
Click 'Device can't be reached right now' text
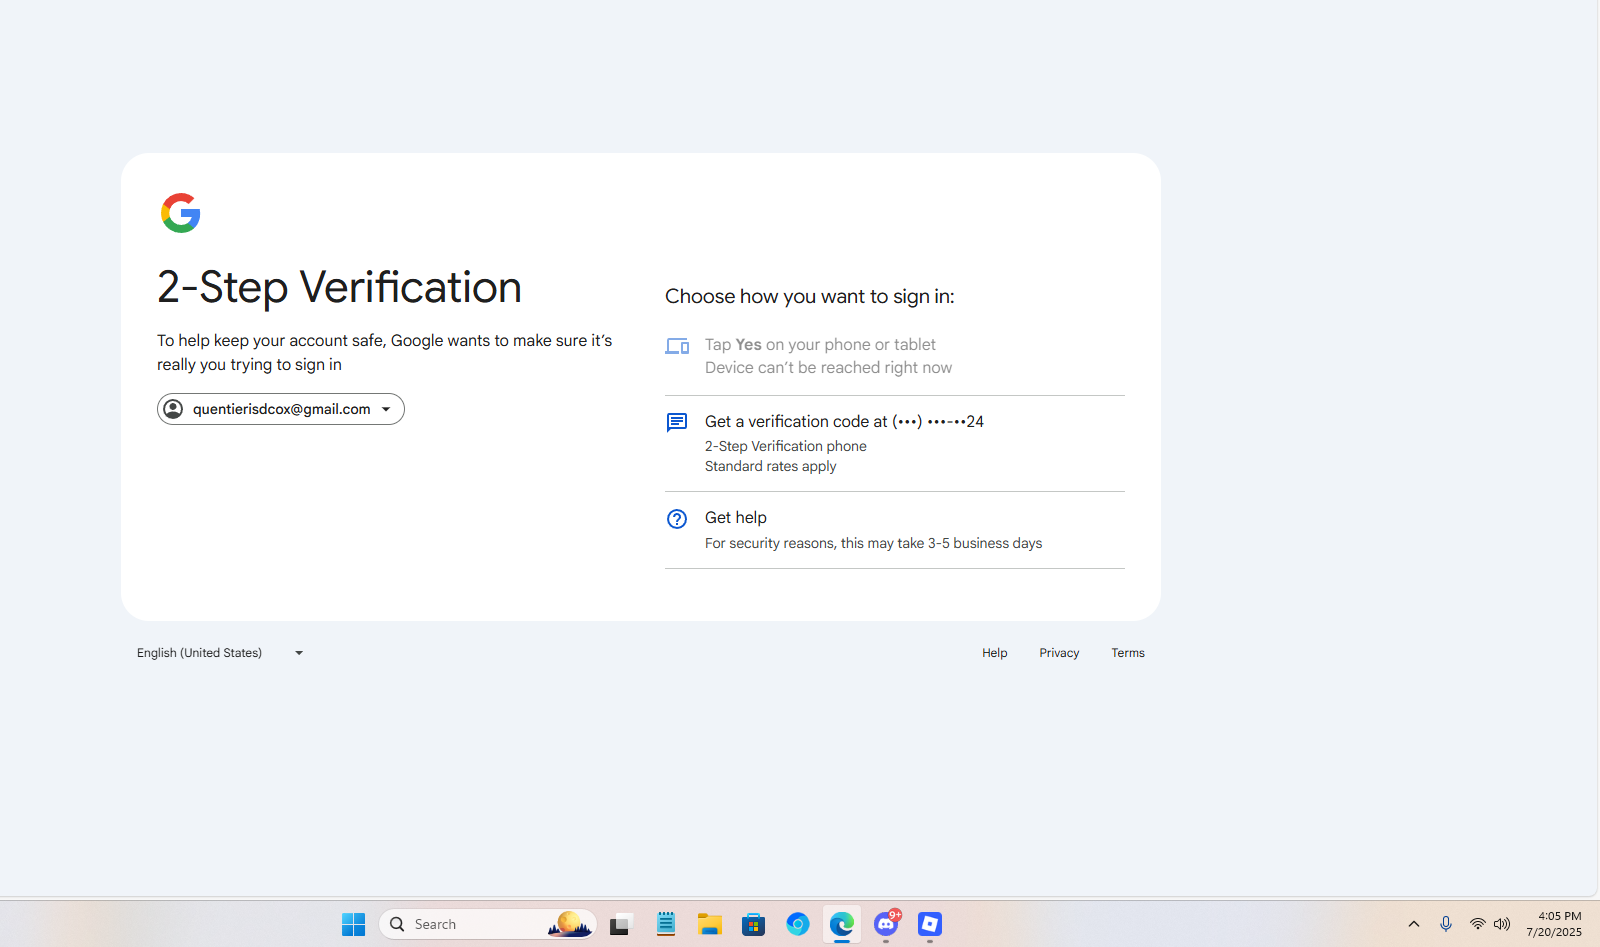[x=828, y=368]
